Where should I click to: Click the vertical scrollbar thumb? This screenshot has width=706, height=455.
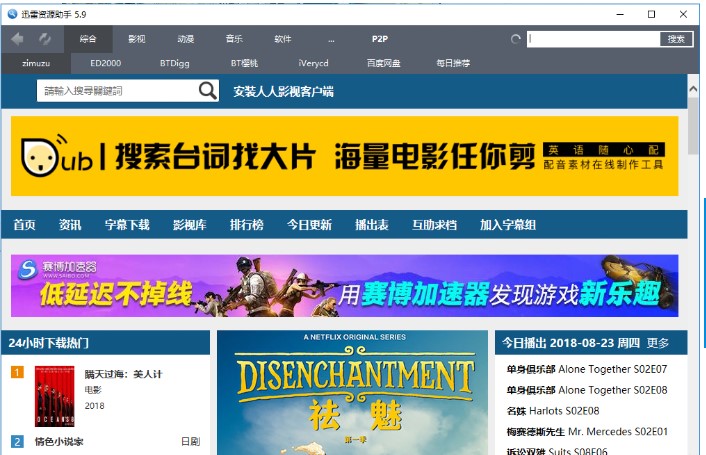coord(693,126)
